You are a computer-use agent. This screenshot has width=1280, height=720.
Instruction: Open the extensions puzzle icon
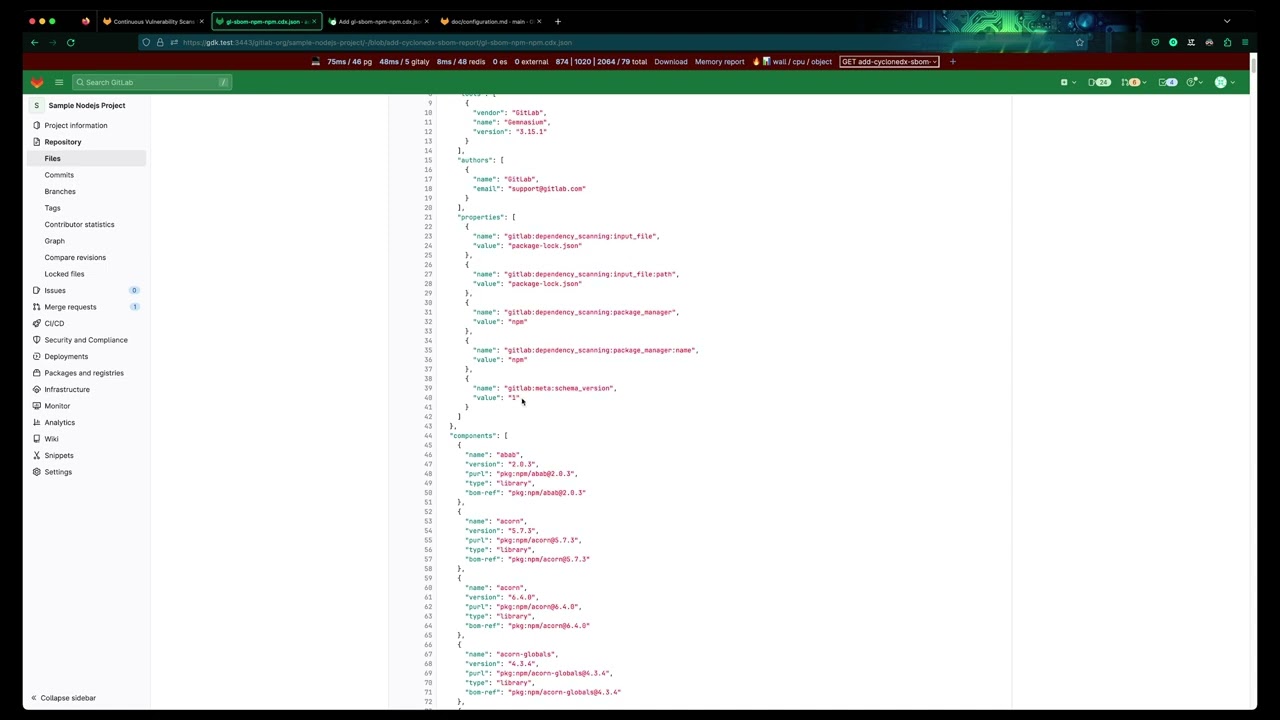point(1227,42)
